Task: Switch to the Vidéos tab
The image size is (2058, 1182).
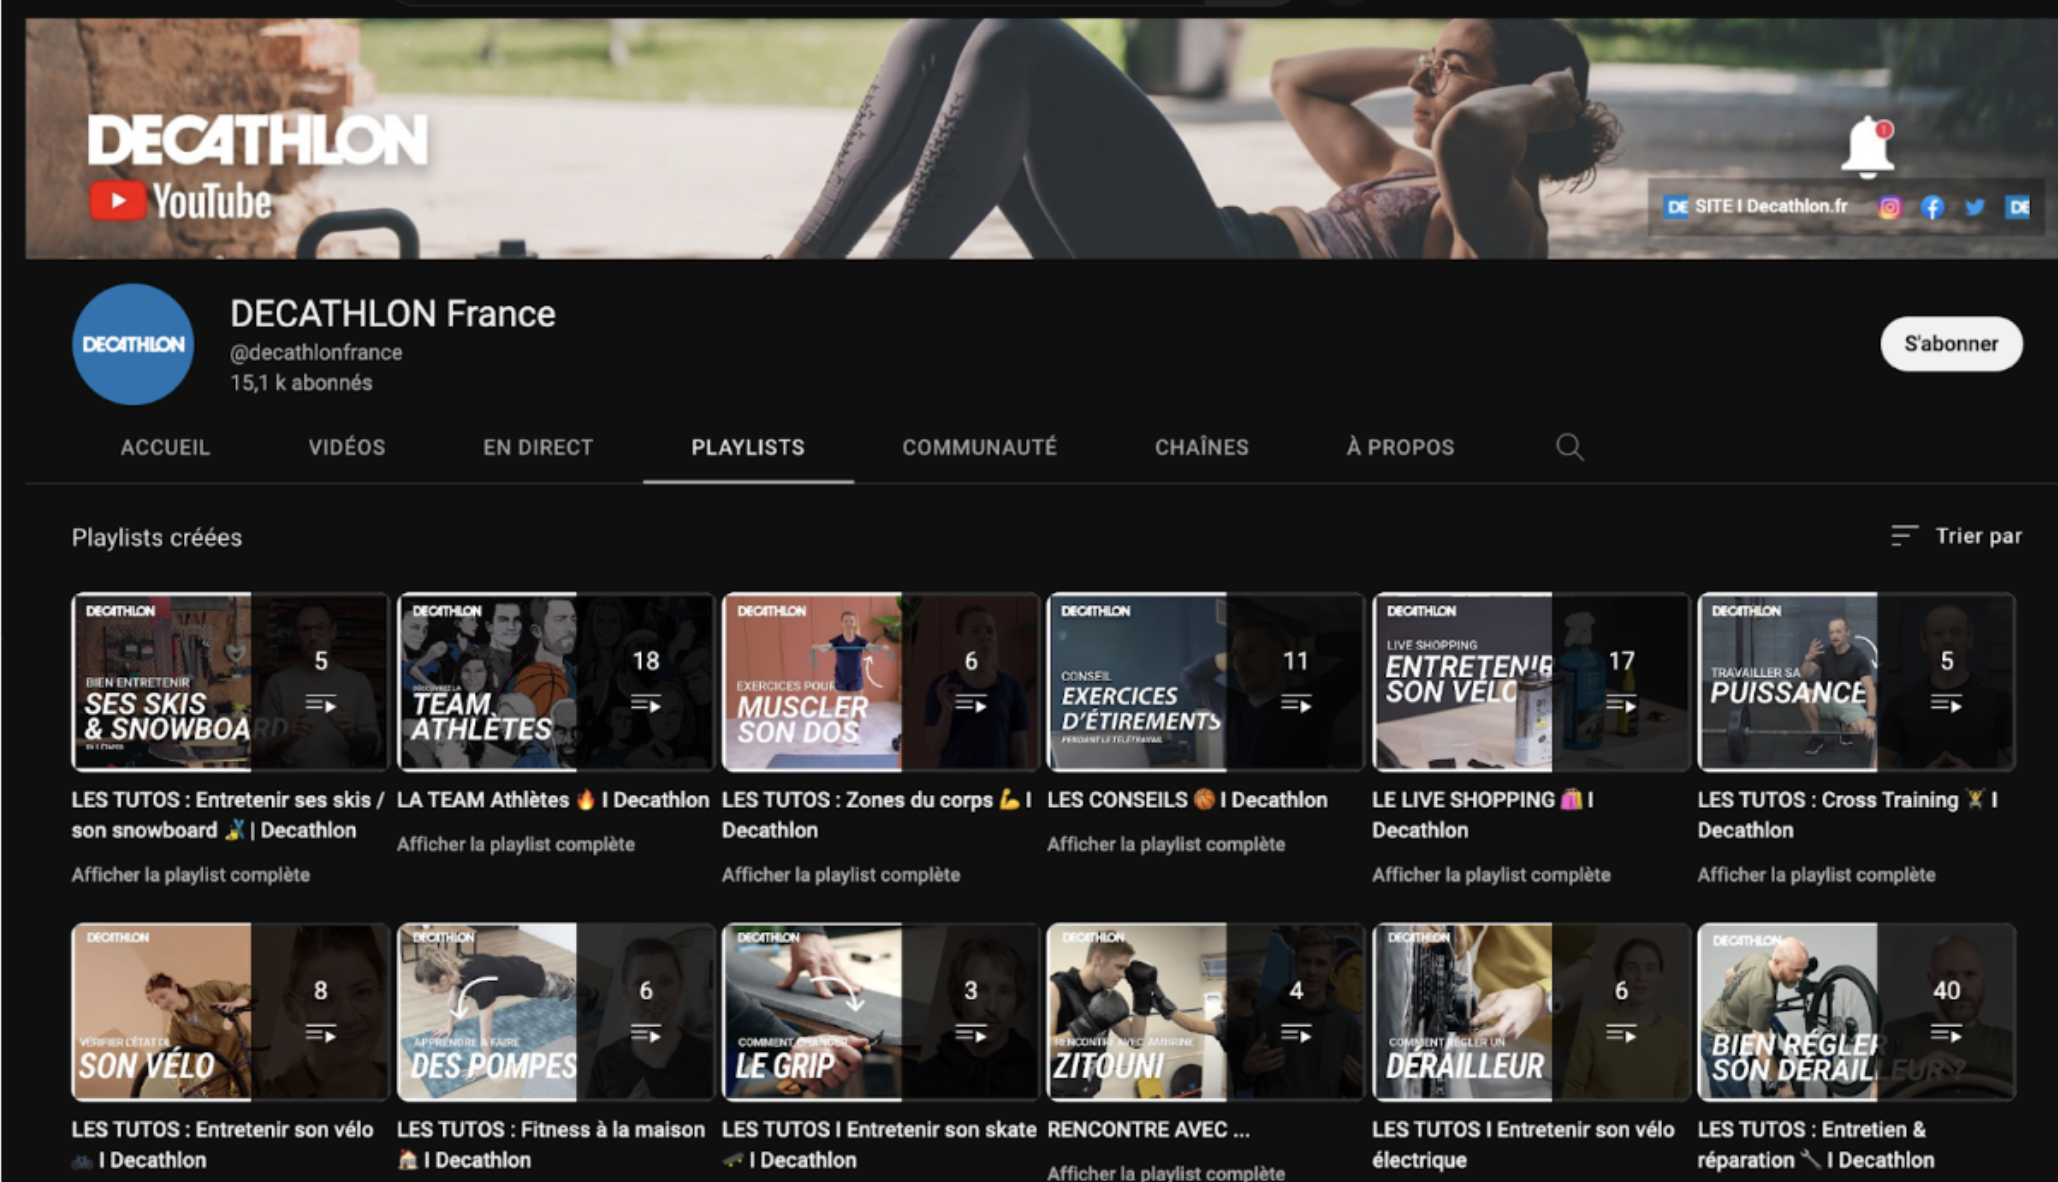Action: tap(347, 447)
